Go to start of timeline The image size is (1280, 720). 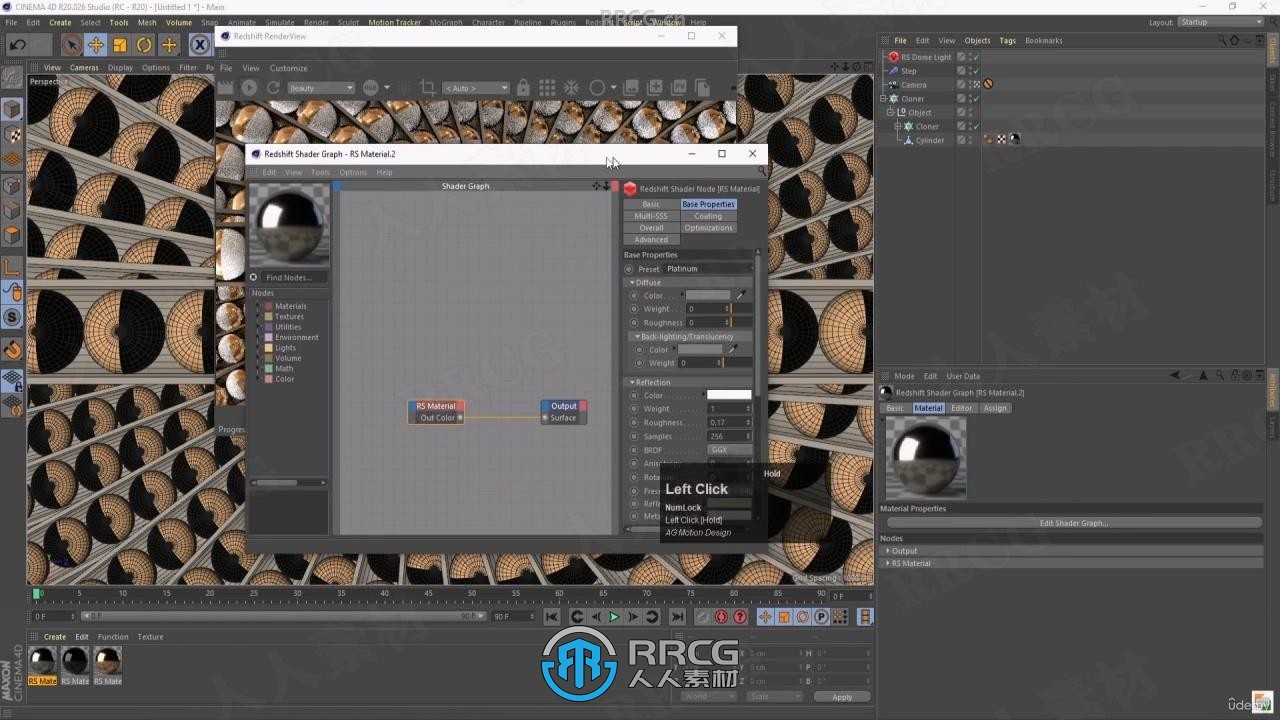[552, 617]
